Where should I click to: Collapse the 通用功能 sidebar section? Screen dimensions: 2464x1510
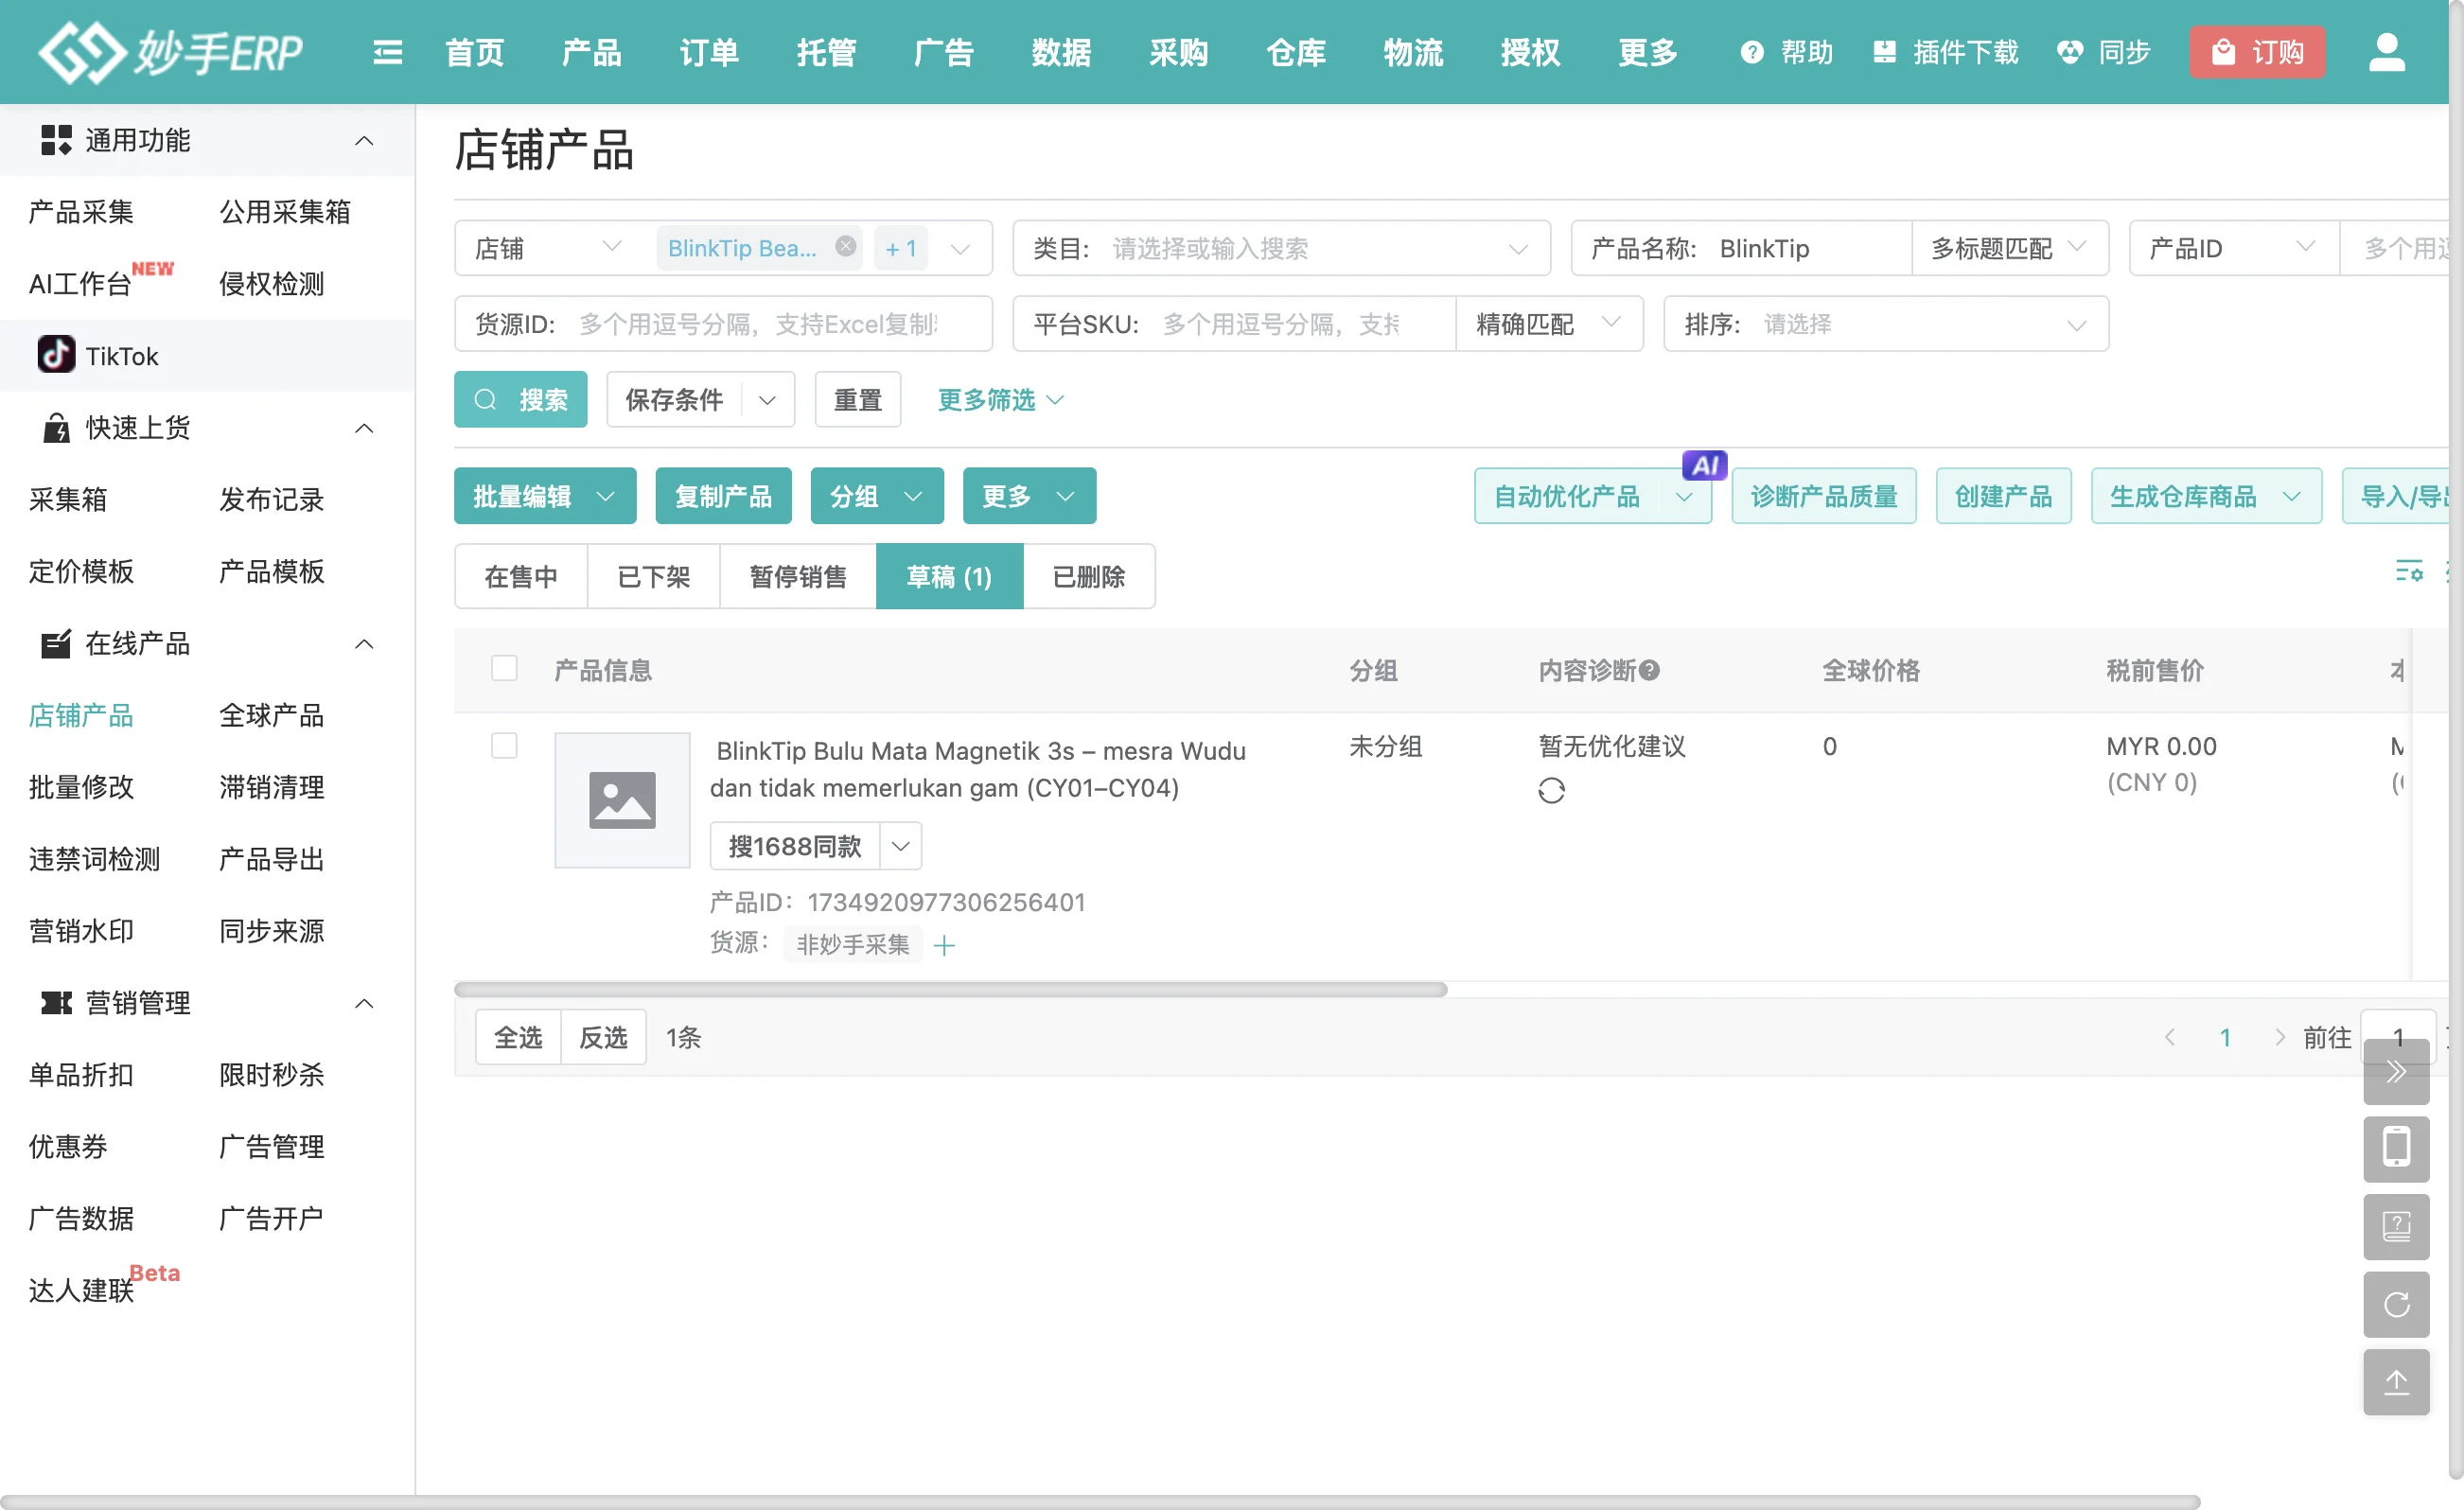pyautogui.click(x=364, y=141)
